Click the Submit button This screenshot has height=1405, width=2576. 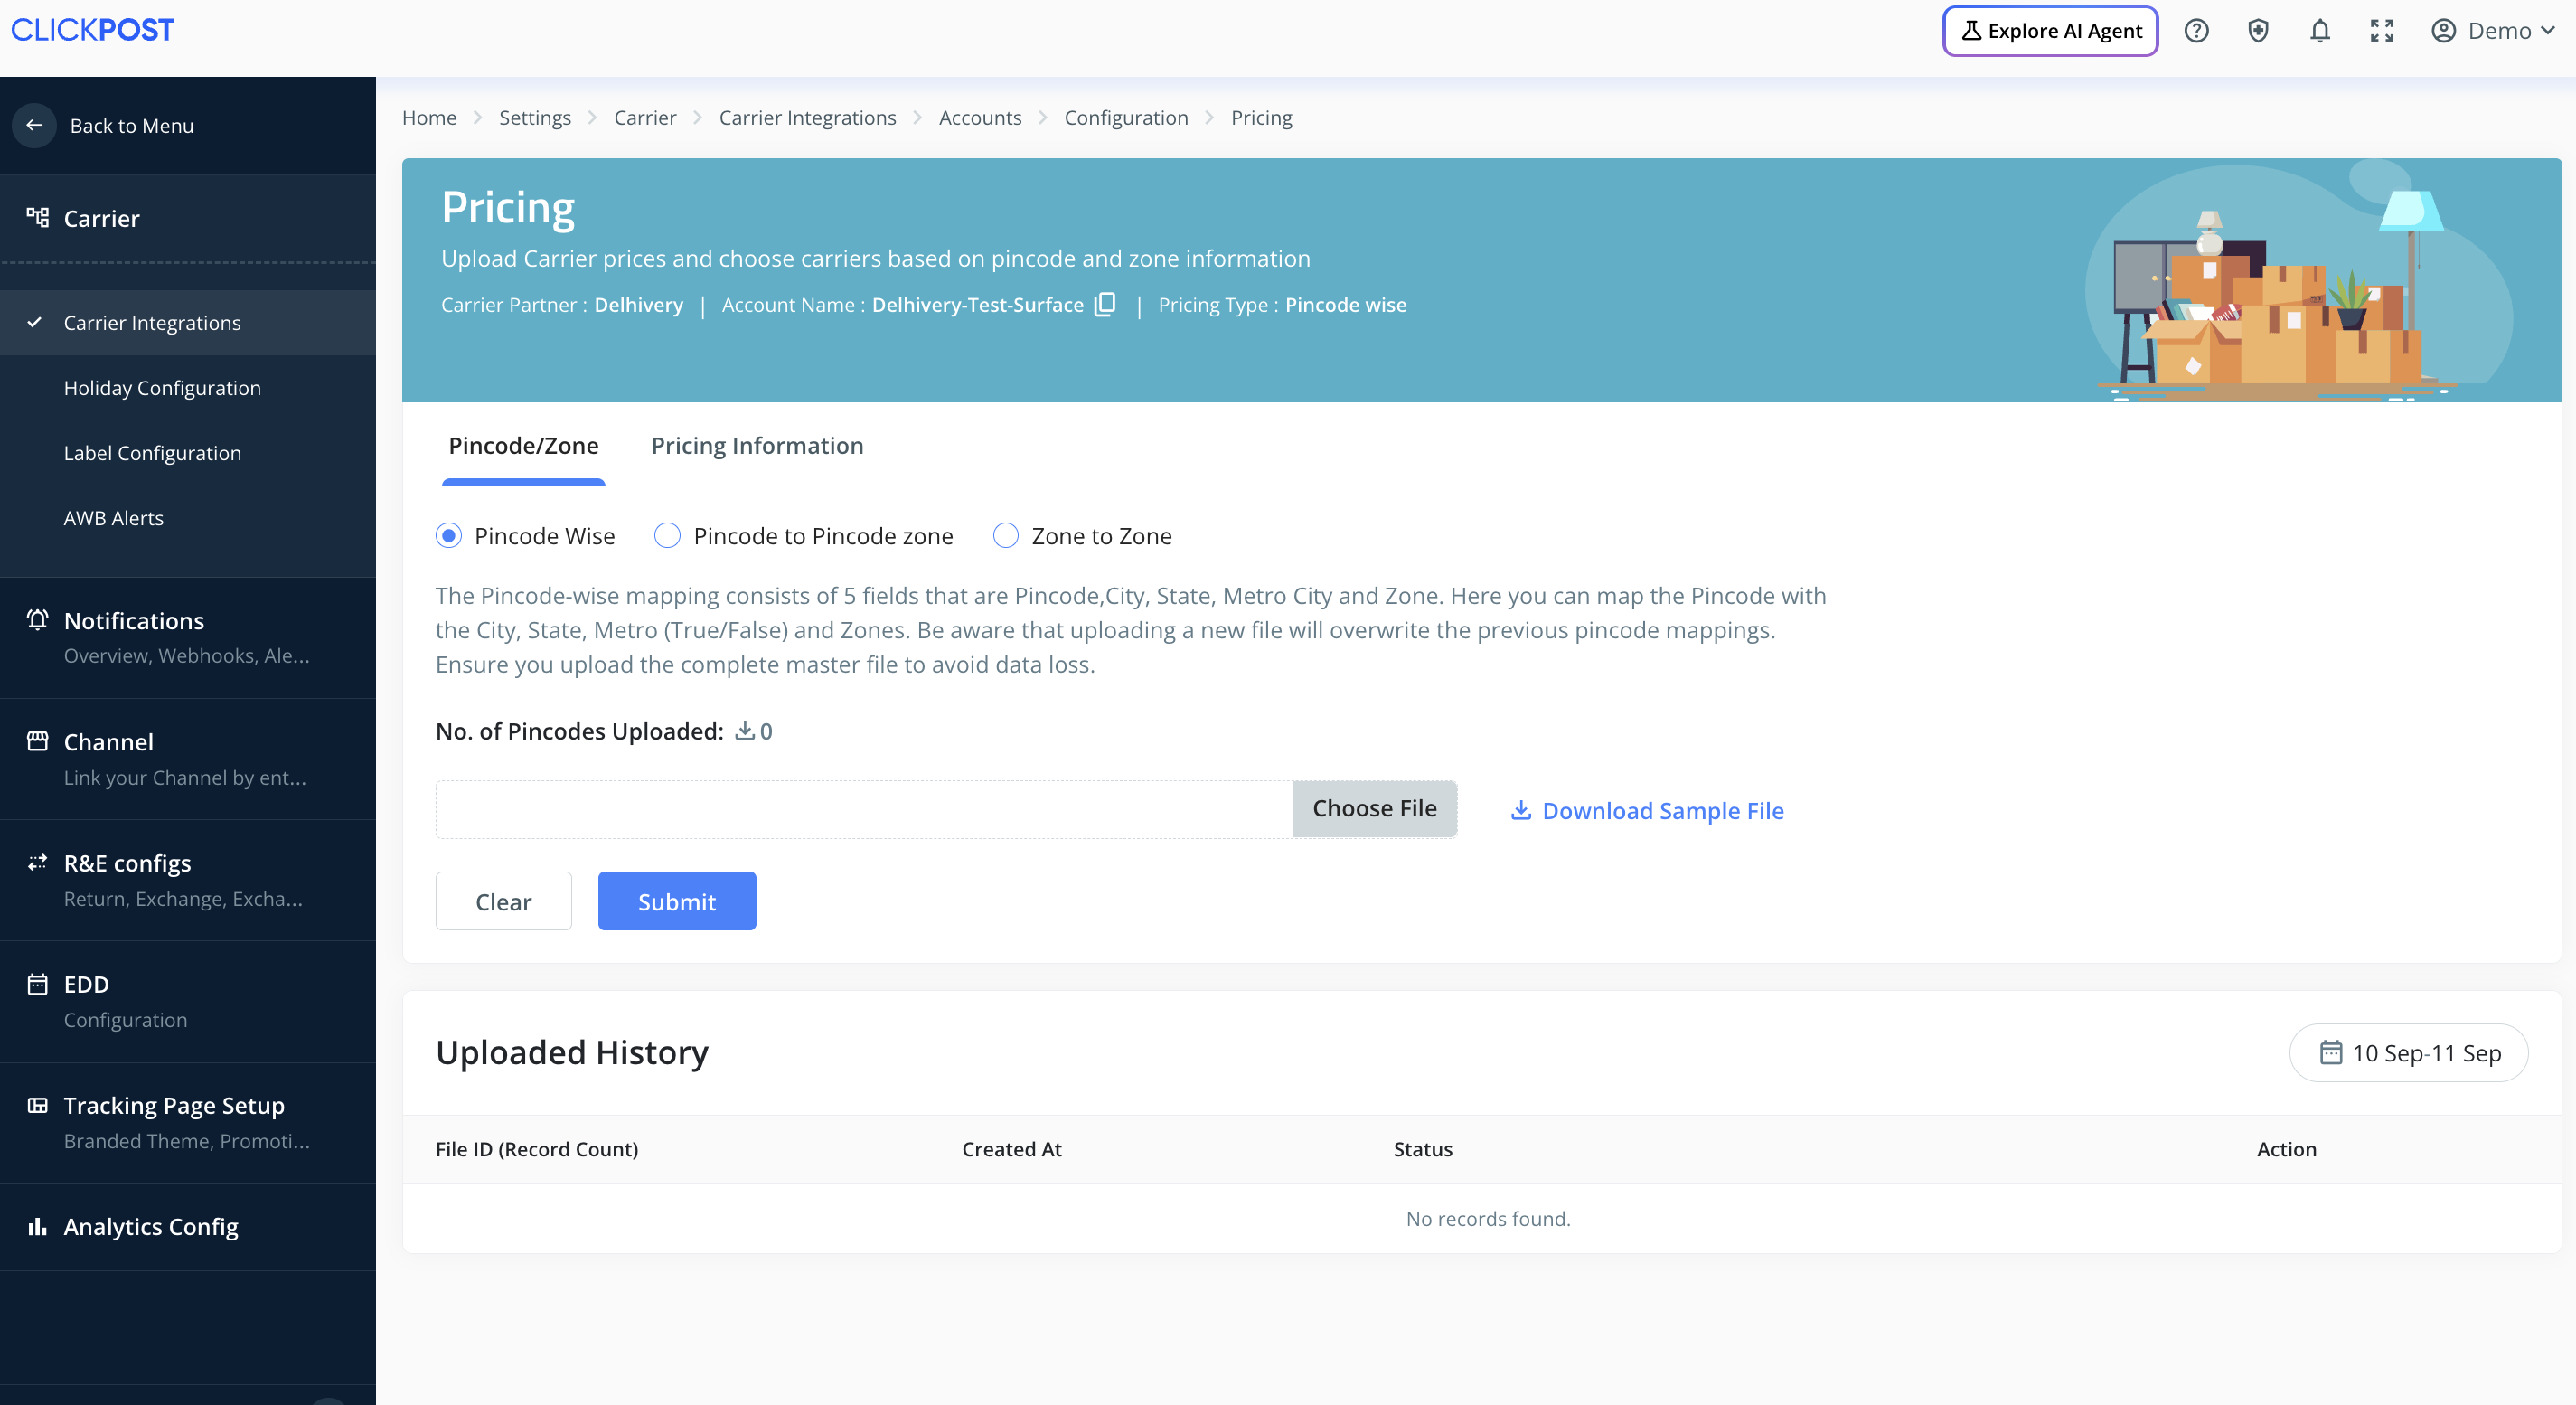pyautogui.click(x=676, y=901)
